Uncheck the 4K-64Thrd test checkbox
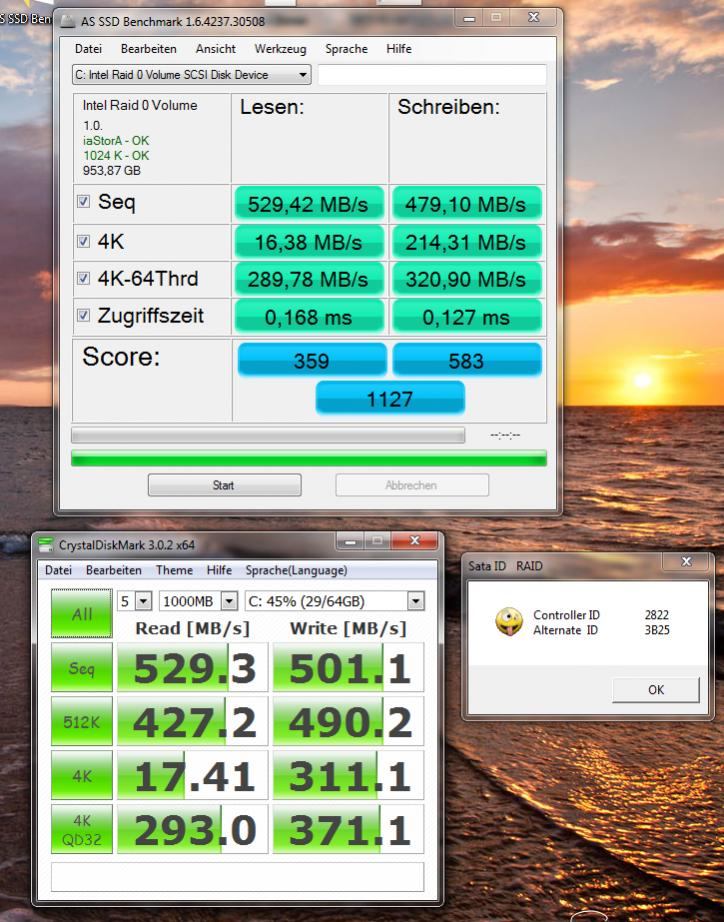Screen dimensions: 724x922 (84, 278)
